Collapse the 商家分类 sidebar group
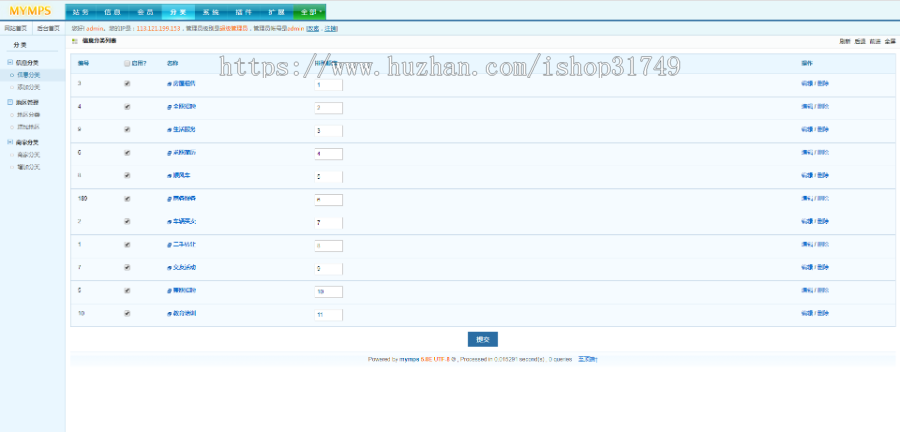Screen dimensions: 900x432 pyautogui.click(x=10, y=142)
